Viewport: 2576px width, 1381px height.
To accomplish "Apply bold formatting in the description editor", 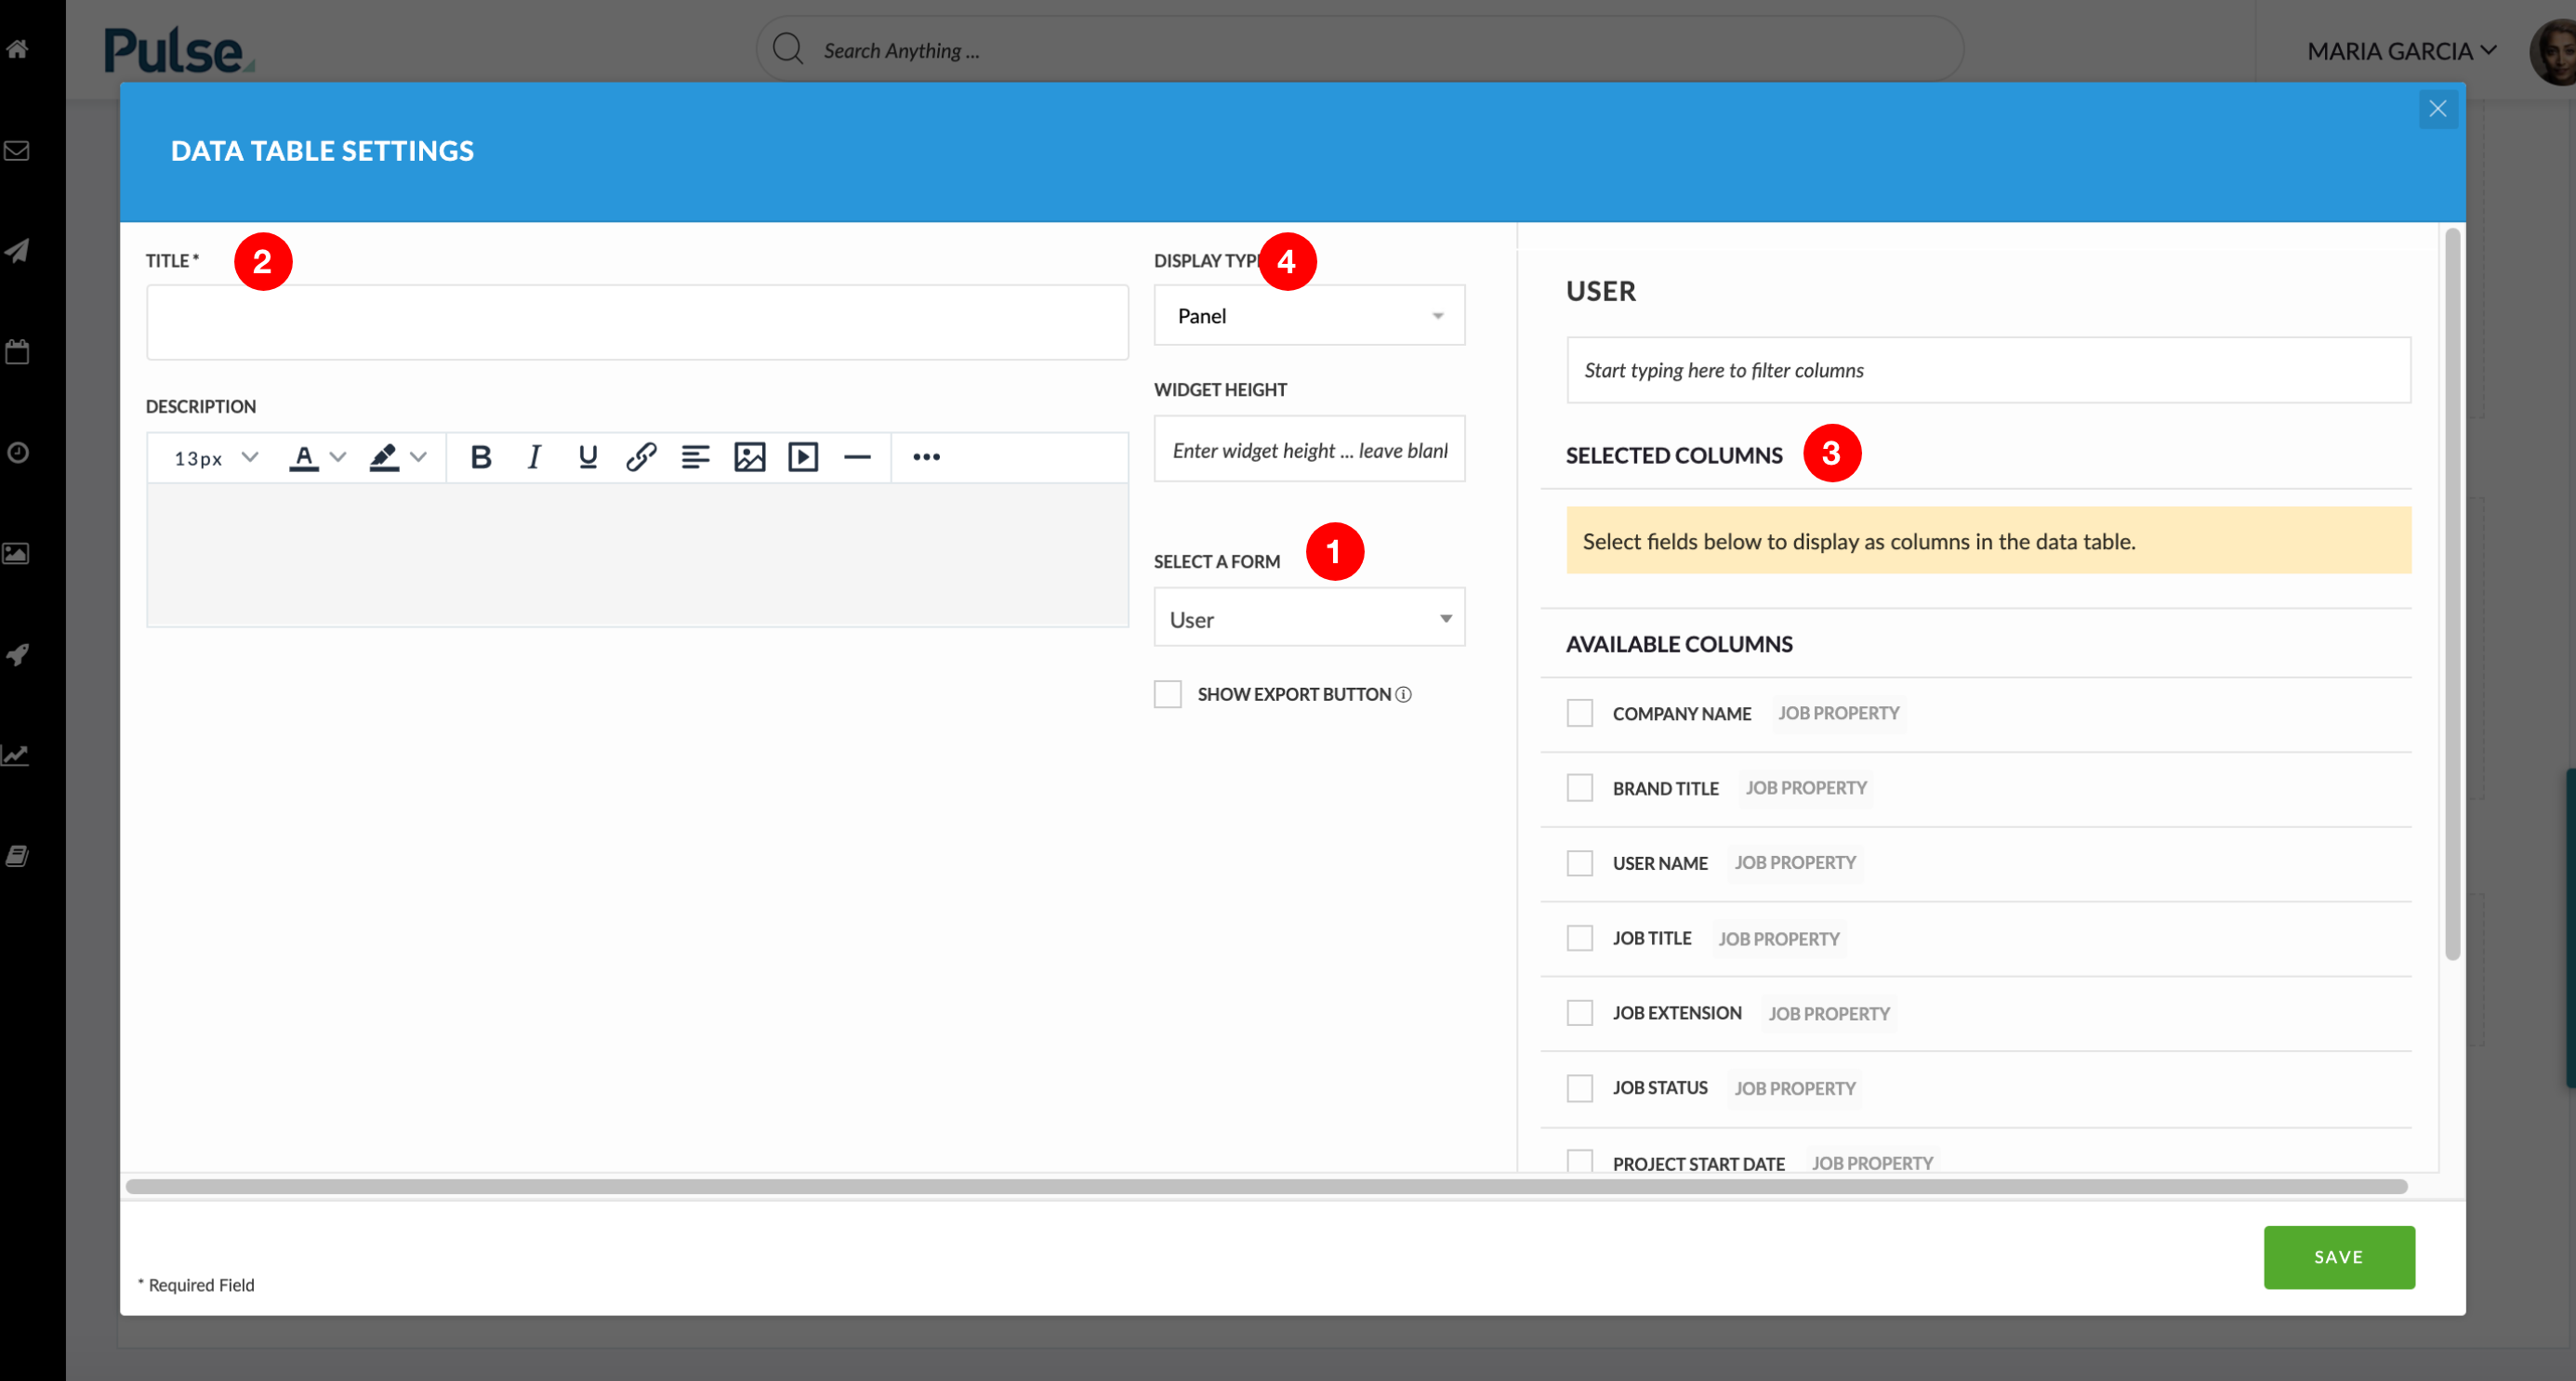I will (481, 457).
